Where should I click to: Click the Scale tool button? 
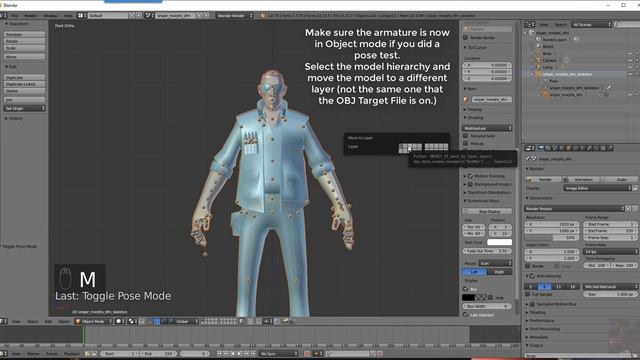tap(24, 48)
